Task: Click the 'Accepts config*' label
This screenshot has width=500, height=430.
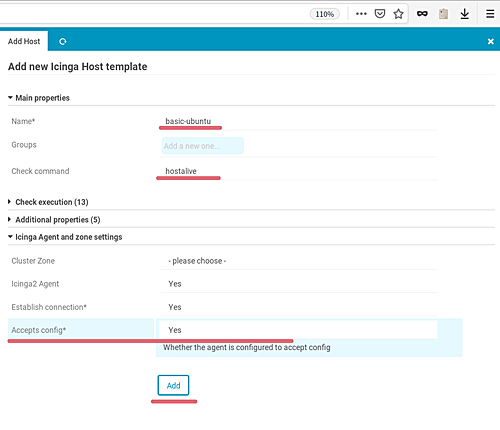Action: point(38,330)
